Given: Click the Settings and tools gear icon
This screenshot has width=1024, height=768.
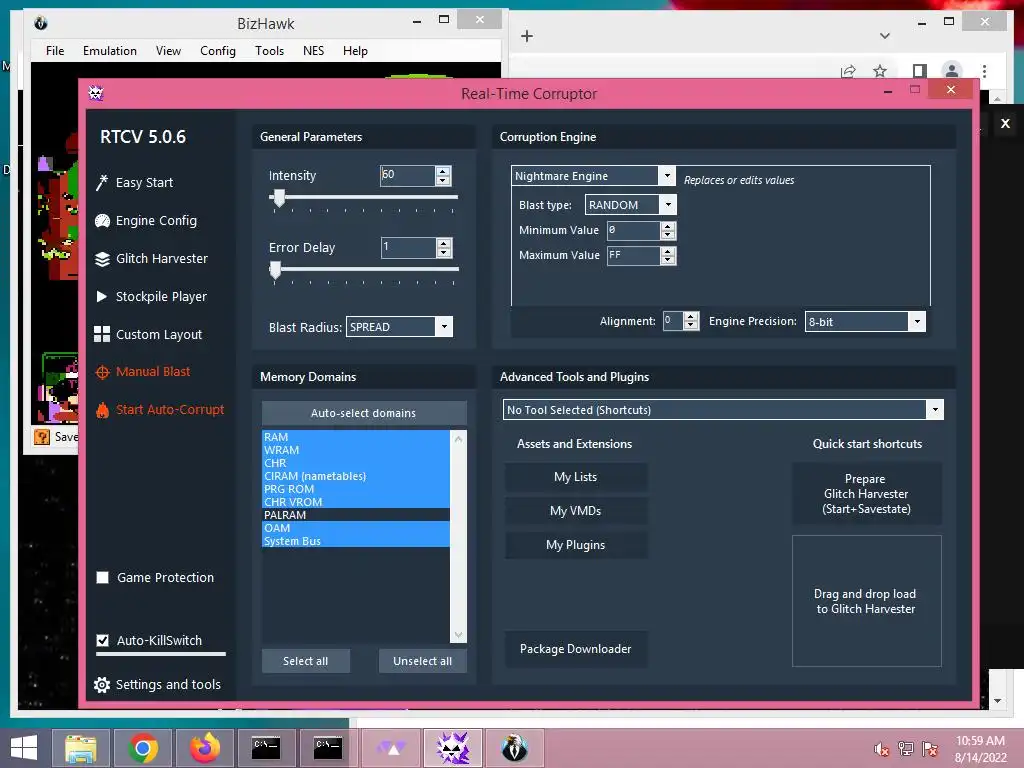Looking at the screenshot, I should click(102, 684).
